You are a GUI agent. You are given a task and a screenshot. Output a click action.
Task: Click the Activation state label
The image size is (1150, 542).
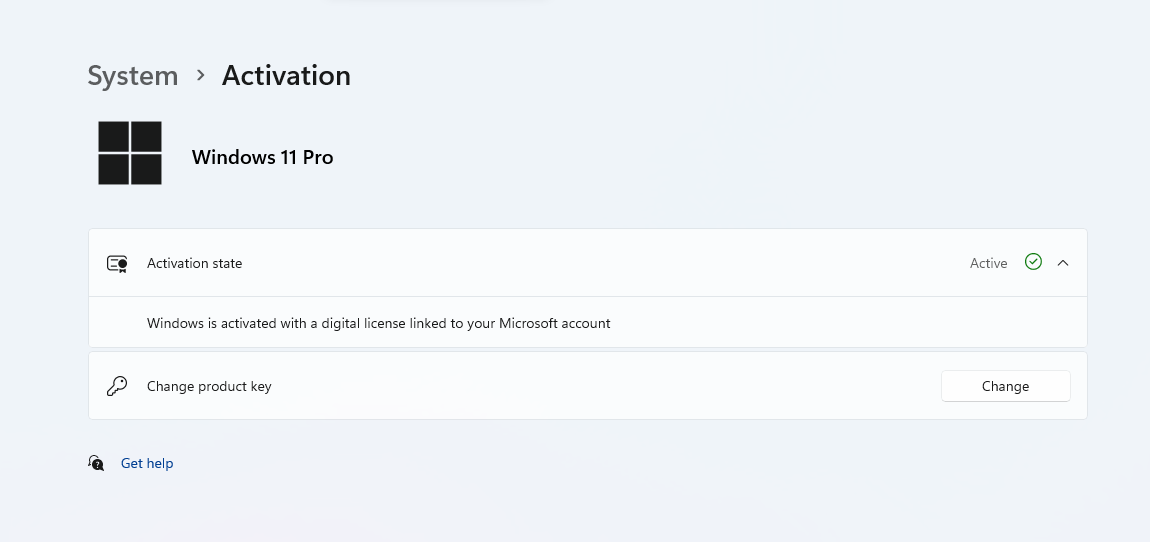[194, 264]
